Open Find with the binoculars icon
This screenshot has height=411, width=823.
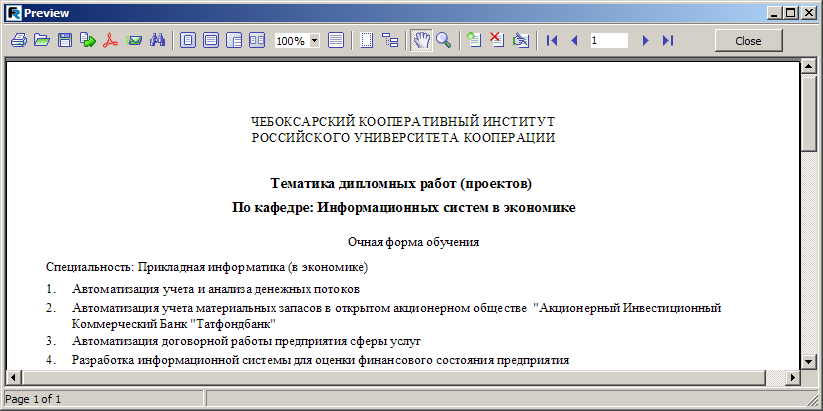157,40
